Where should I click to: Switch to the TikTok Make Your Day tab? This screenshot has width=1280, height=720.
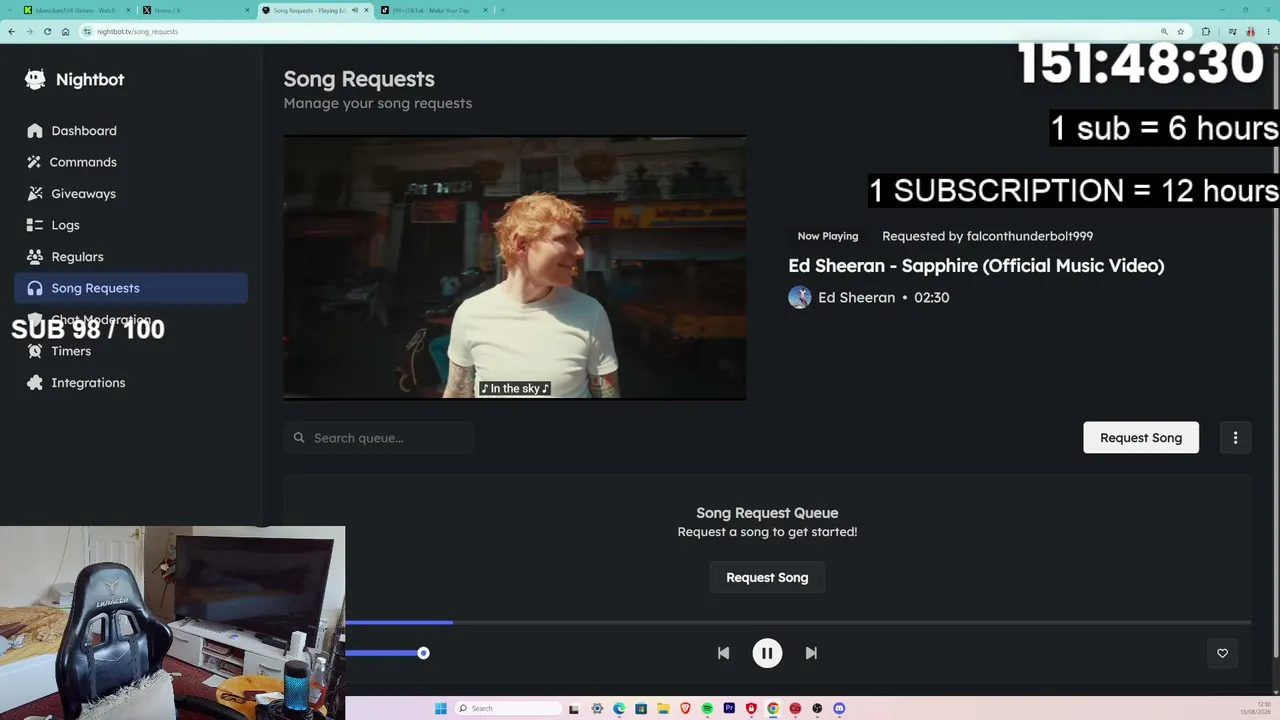point(433,10)
